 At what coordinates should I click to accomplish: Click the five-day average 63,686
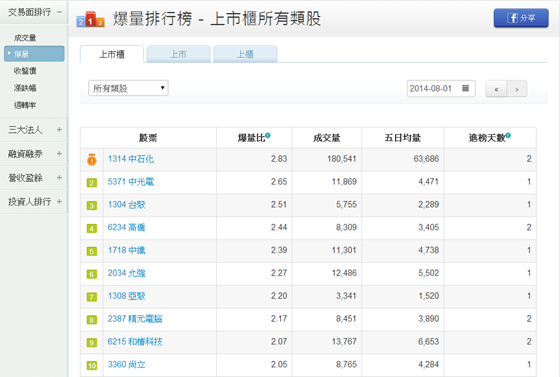[x=426, y=159]
